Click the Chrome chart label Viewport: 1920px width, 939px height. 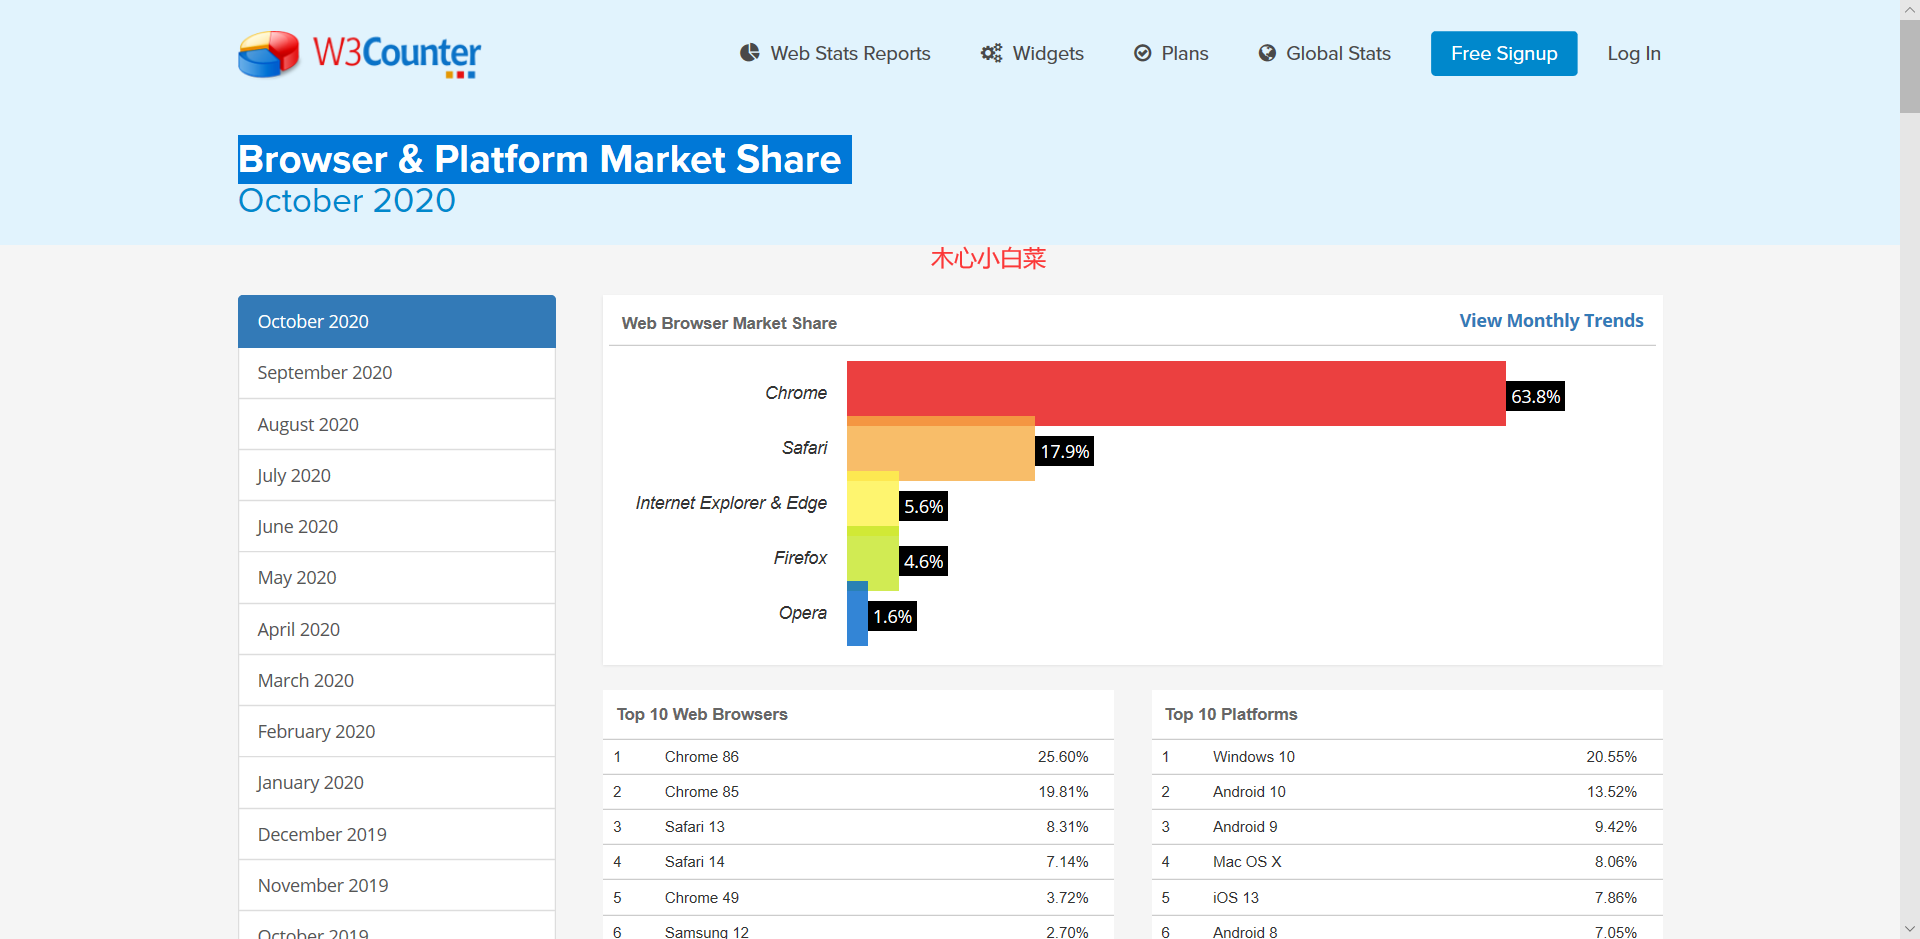click(796, 393)
